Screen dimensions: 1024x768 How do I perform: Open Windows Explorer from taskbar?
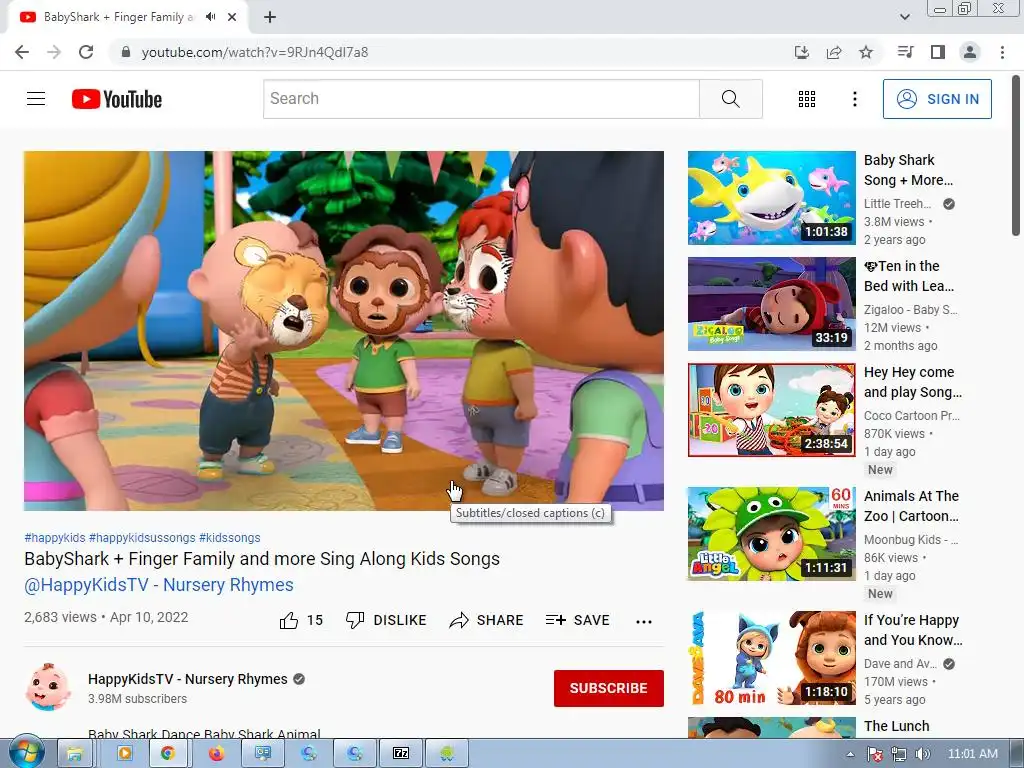(74, 754)
